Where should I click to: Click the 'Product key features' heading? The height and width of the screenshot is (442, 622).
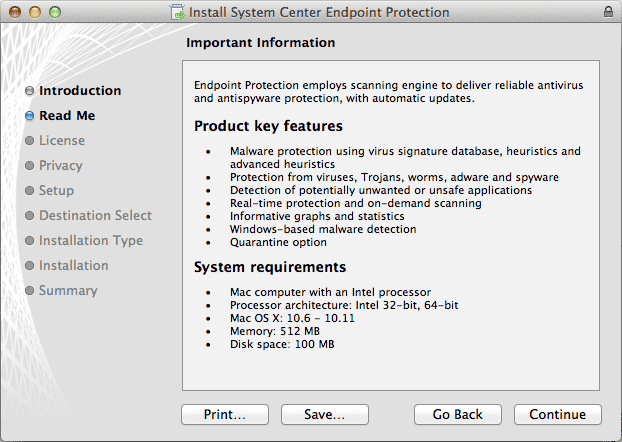coord(268,126)
